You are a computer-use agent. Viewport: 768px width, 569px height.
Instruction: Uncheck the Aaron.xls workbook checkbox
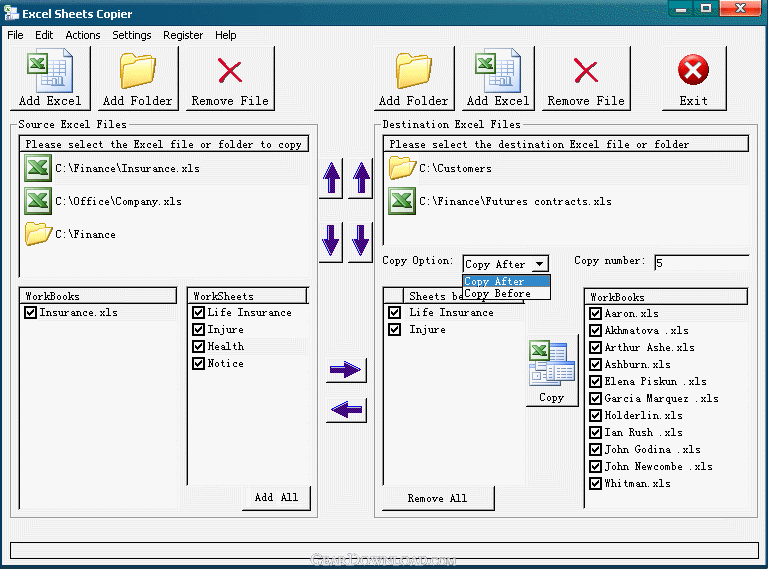click(x=596, y=313)
